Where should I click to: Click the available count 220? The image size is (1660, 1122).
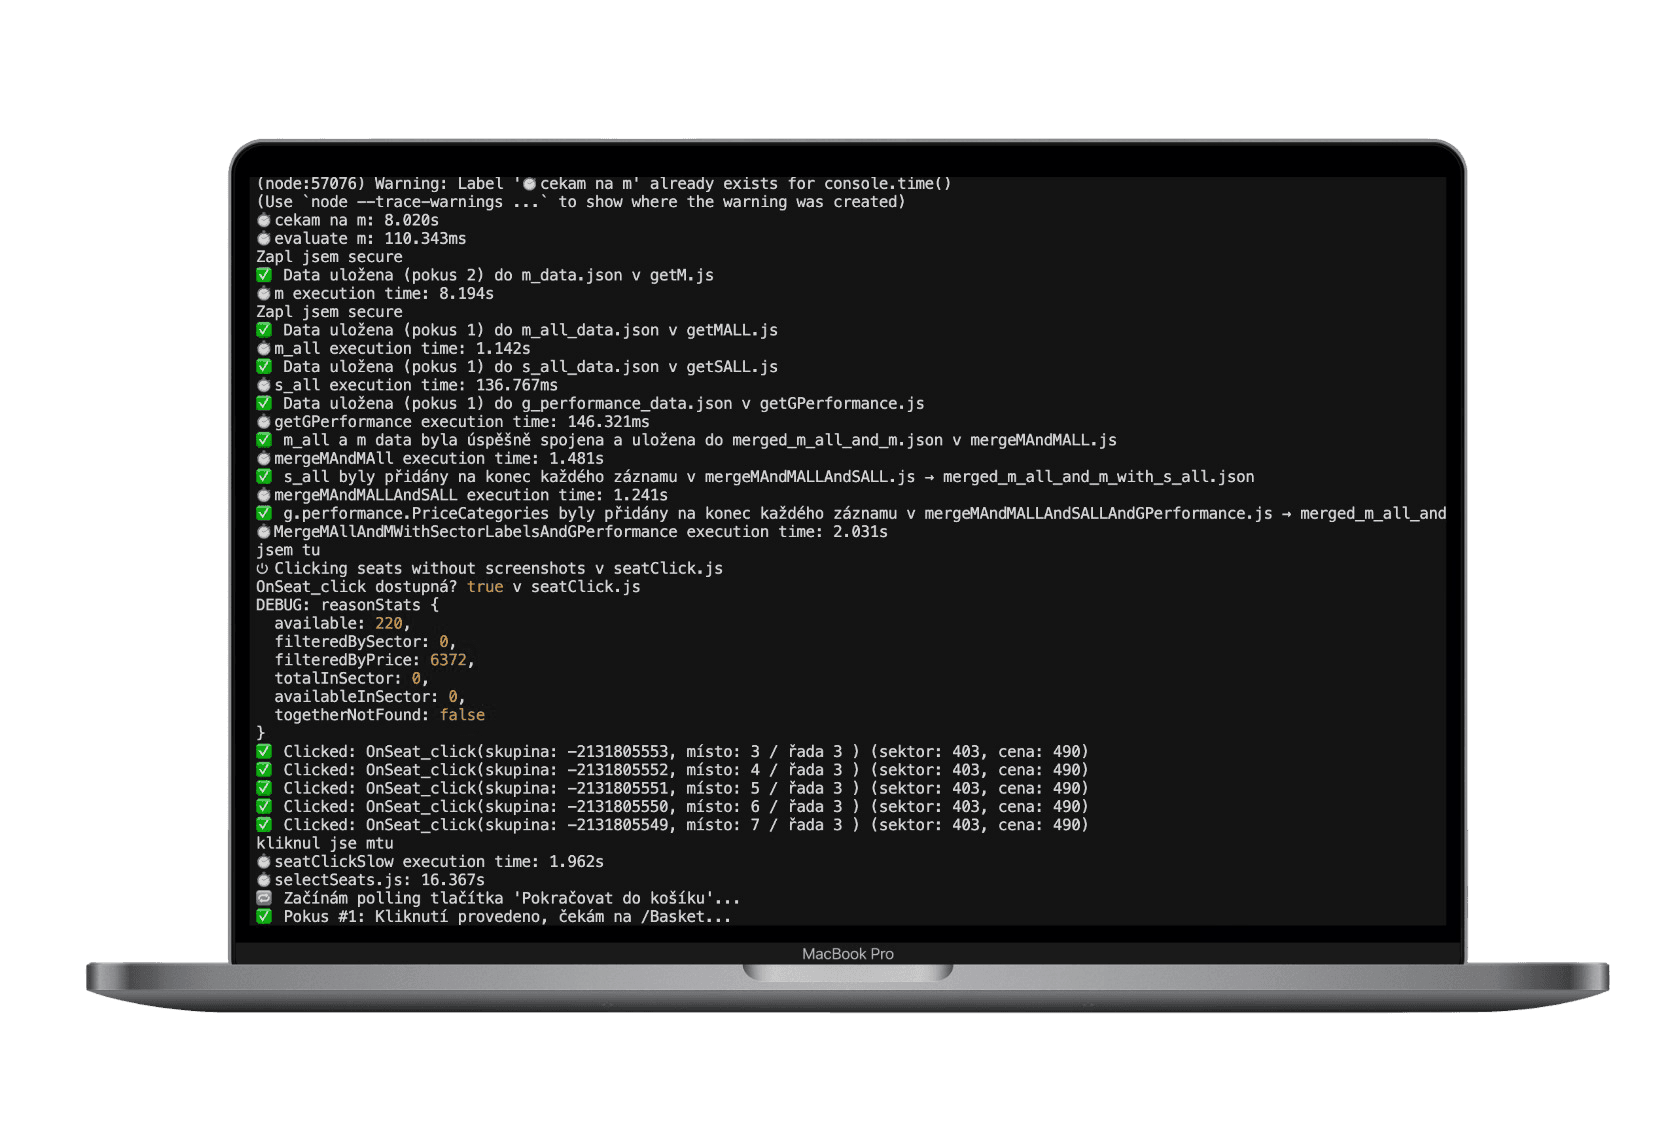pyautogui.click(x=389, y=623)
